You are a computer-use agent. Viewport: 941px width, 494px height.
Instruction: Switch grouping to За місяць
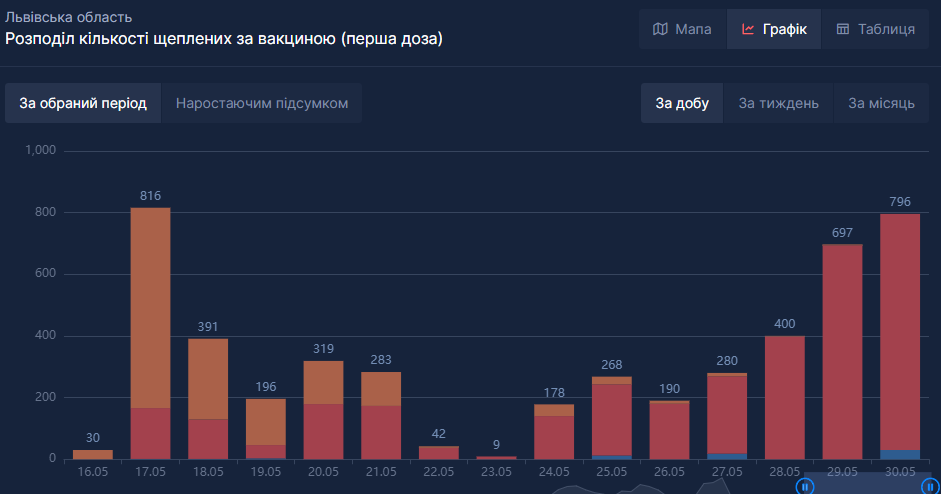tap(881, 103)
